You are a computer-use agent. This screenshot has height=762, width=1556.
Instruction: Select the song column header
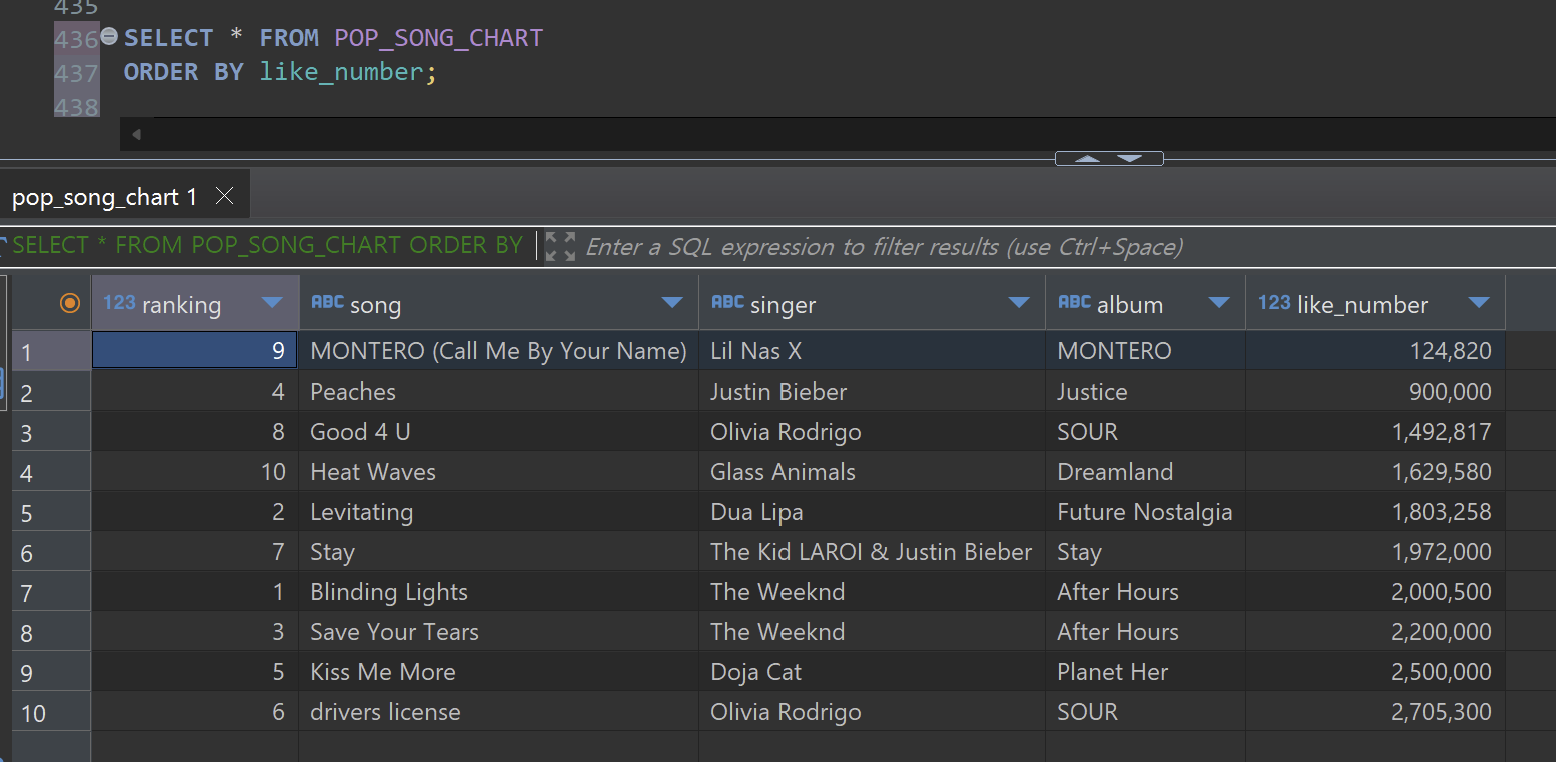(498, 303)
